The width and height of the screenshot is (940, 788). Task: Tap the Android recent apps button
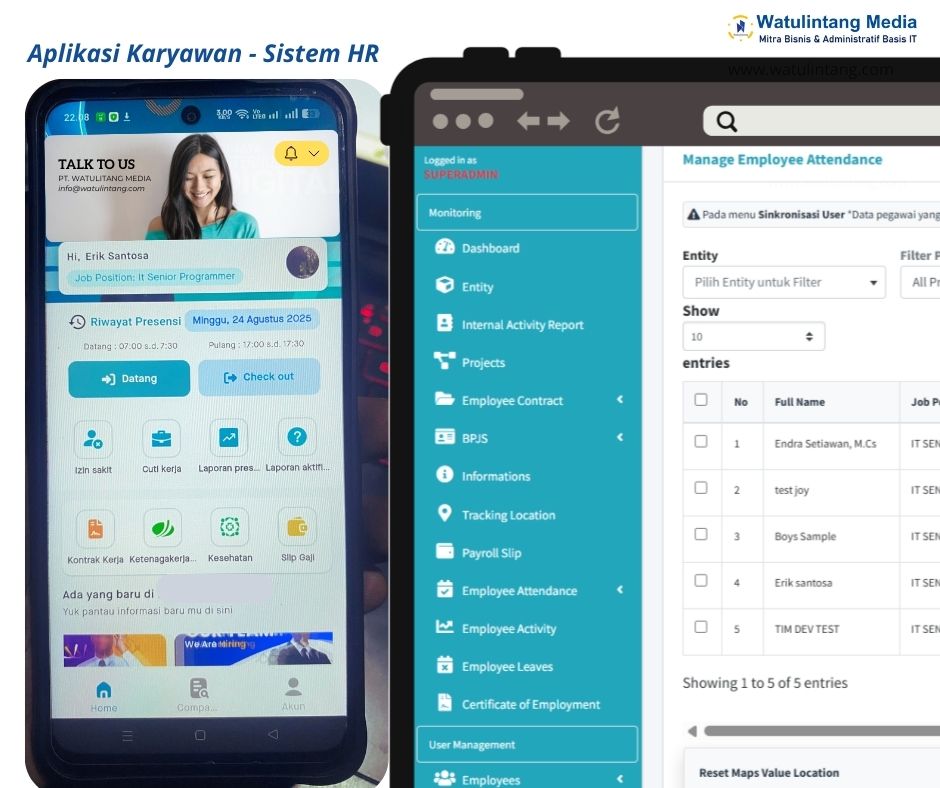[127, 735]
